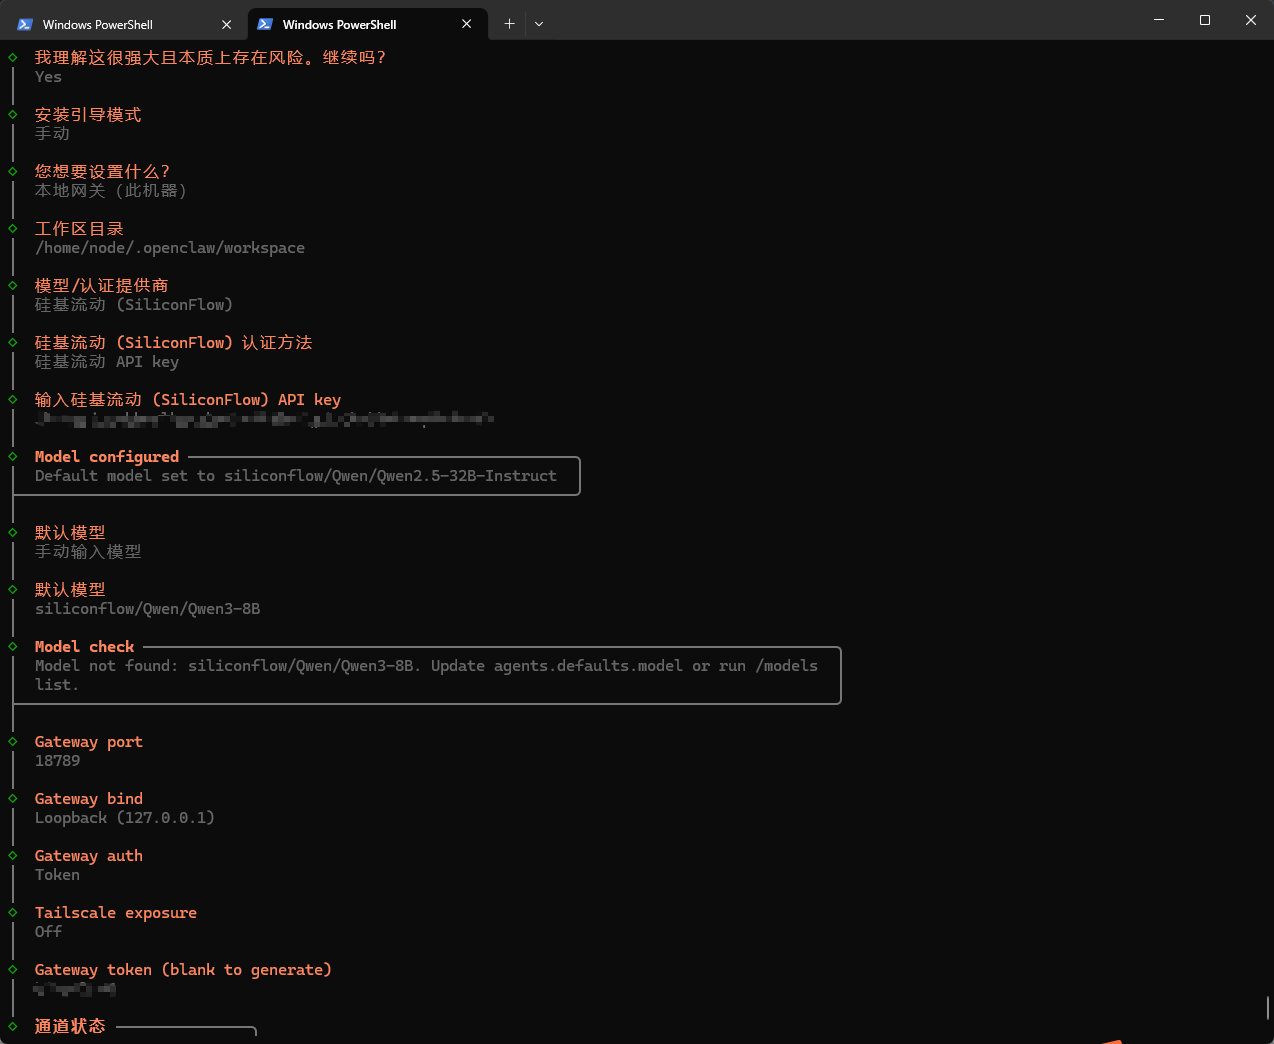Click the diamond marker beside 通道状态

pos(12,1026)
